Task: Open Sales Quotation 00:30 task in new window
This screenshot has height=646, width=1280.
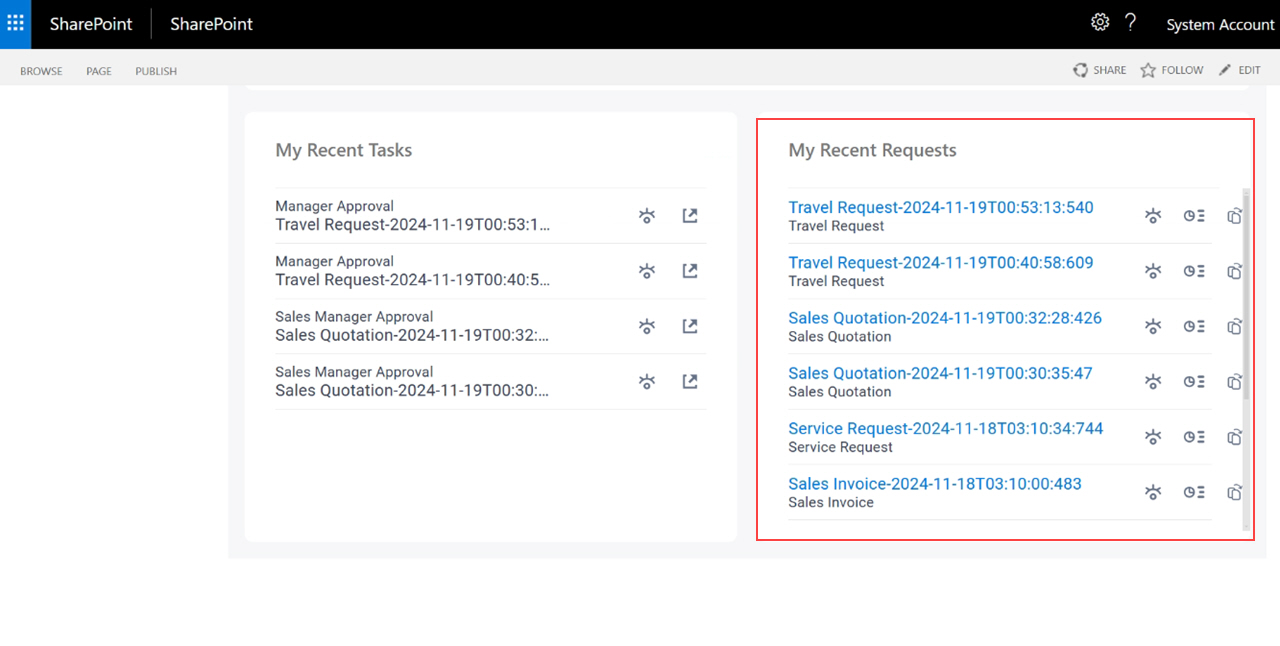Action: [x=690, y=381]
